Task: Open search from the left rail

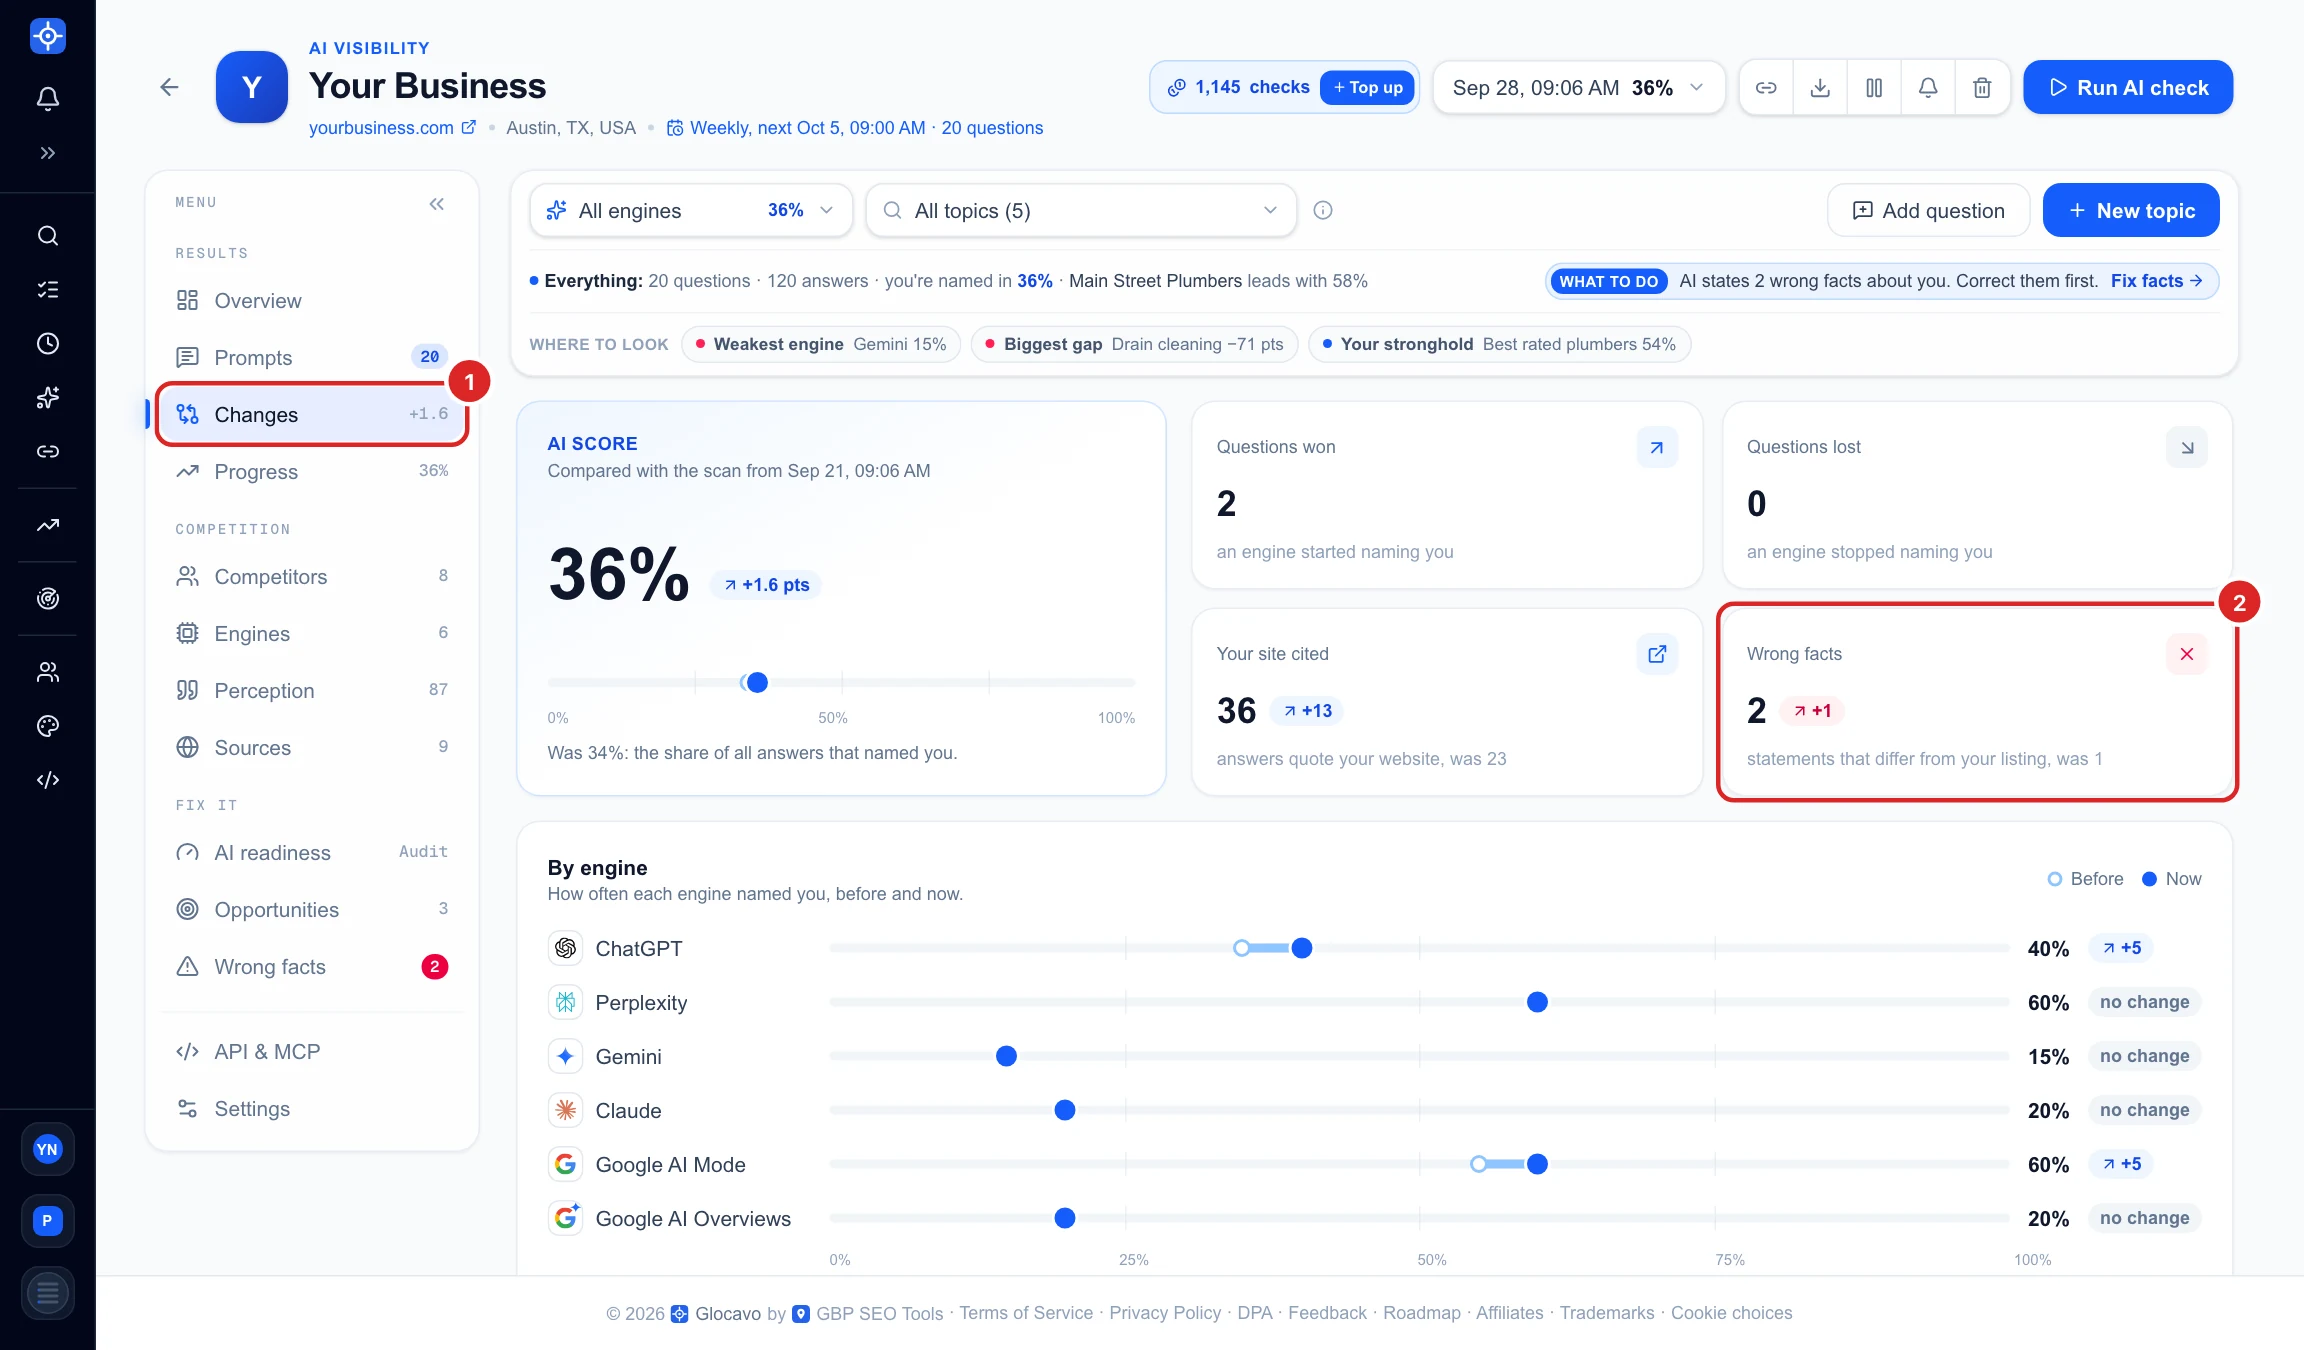Action: [x=48, y=236]
